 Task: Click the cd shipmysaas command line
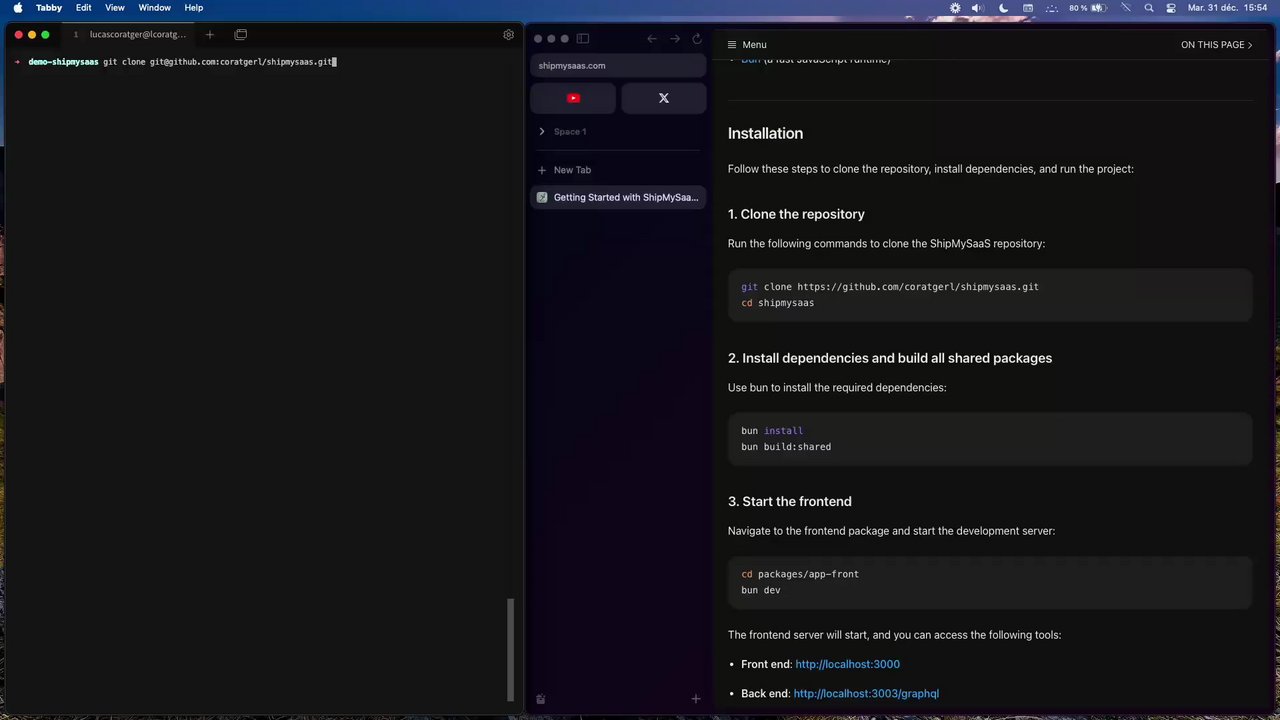[778, 303]
